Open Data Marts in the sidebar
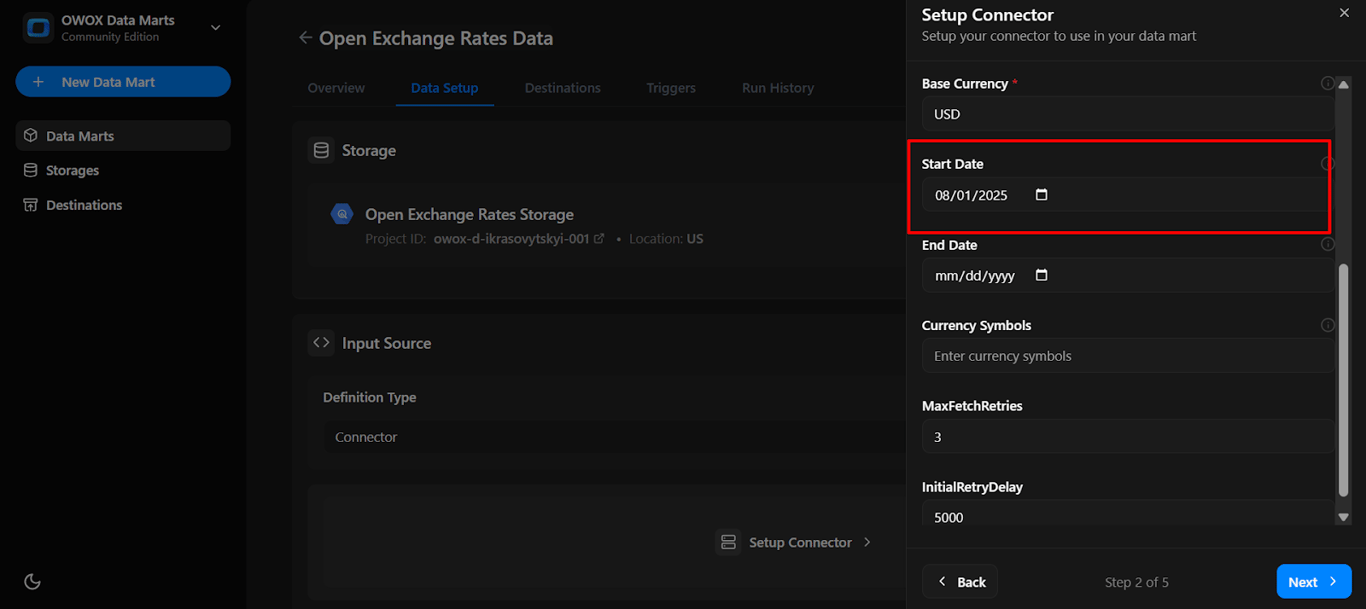The height and width of the screenshot is (609, 1366). coord(123,136)
